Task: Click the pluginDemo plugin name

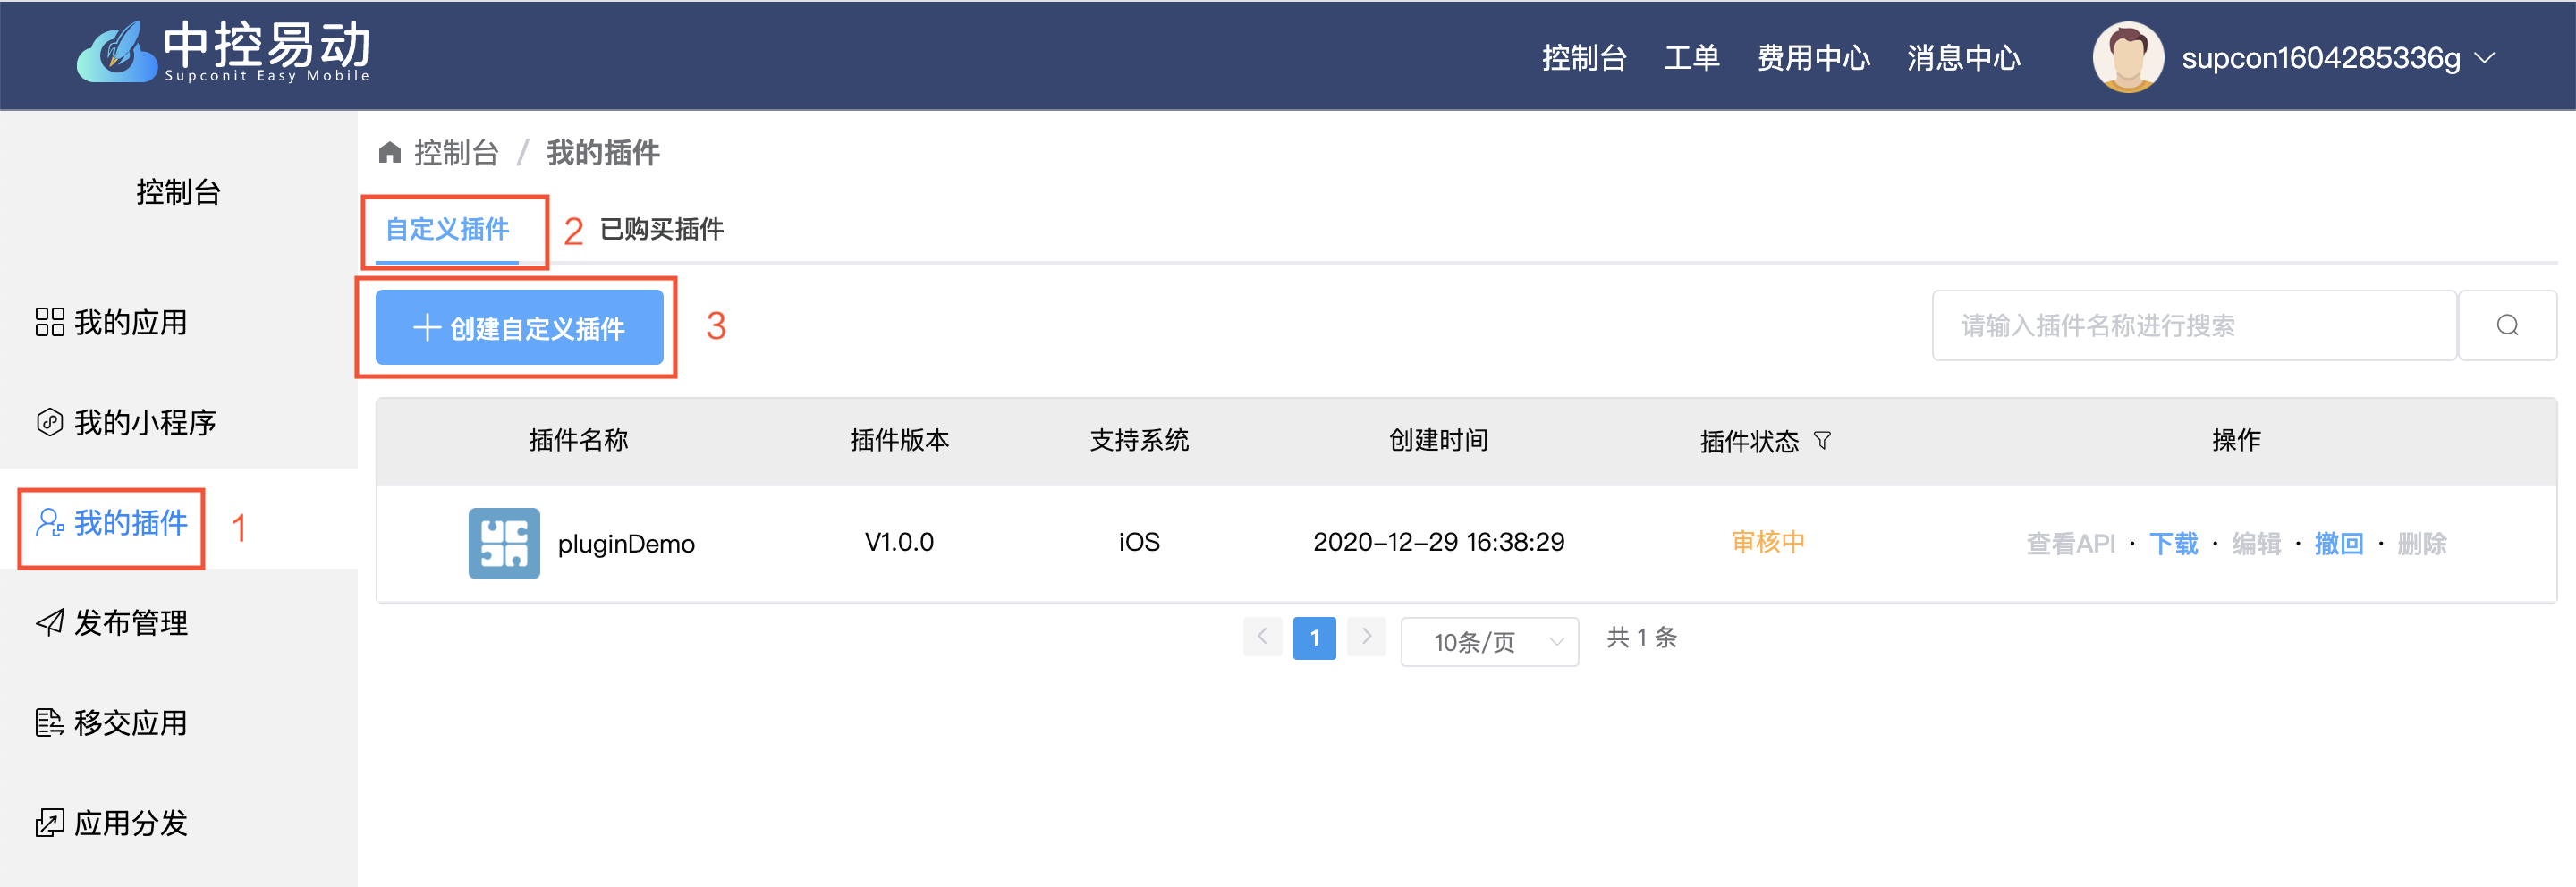Action: pyautogui.click(x=626, y=543)
